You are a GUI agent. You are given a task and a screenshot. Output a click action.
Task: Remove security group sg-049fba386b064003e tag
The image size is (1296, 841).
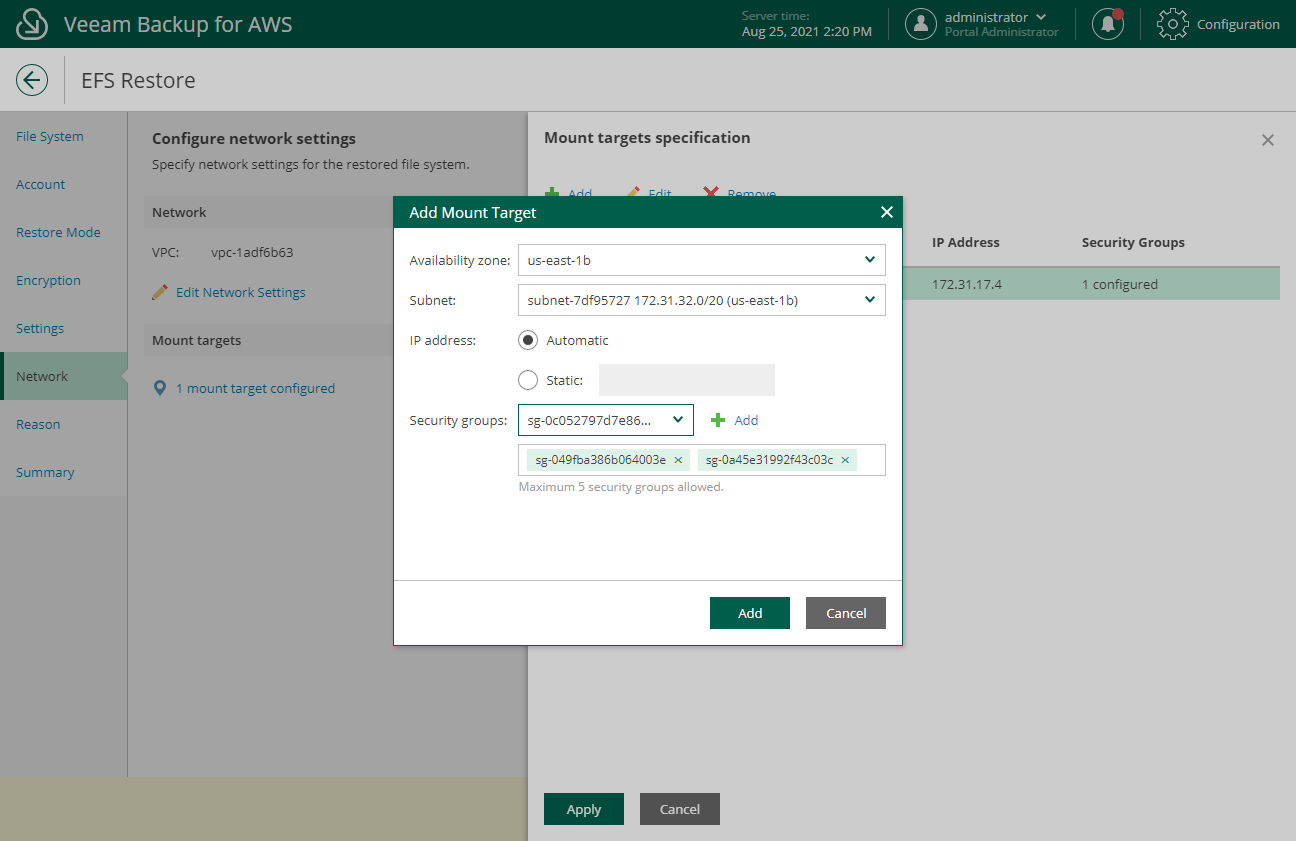[x=678, y=460]
